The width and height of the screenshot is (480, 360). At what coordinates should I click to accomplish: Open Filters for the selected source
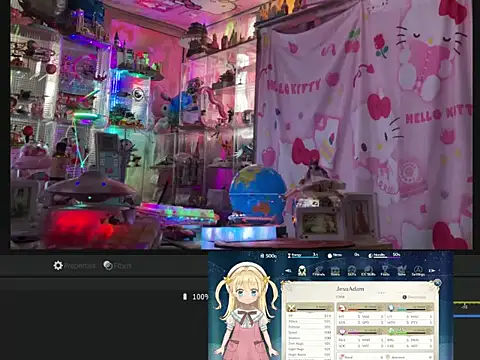117,266
